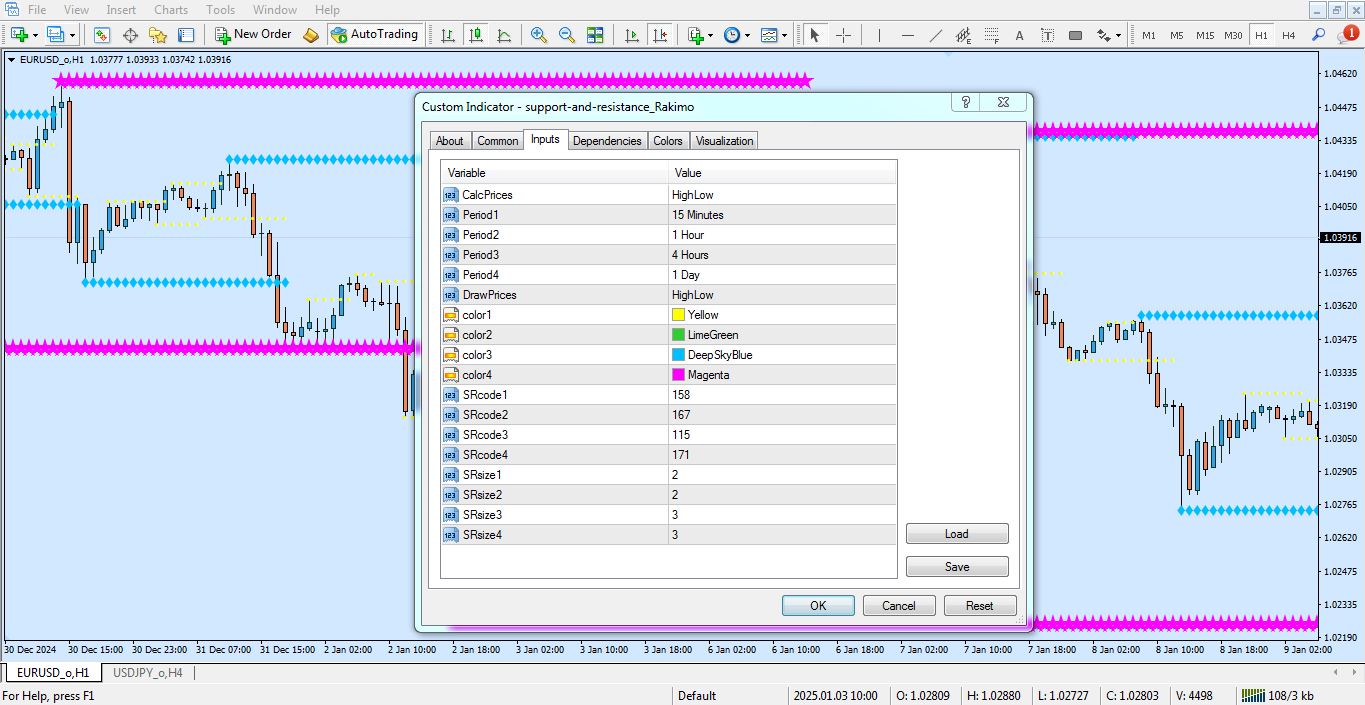The image size is (1365, 705).
Task: Change CalcPrices value from HighLow
Action: point(780,194)
